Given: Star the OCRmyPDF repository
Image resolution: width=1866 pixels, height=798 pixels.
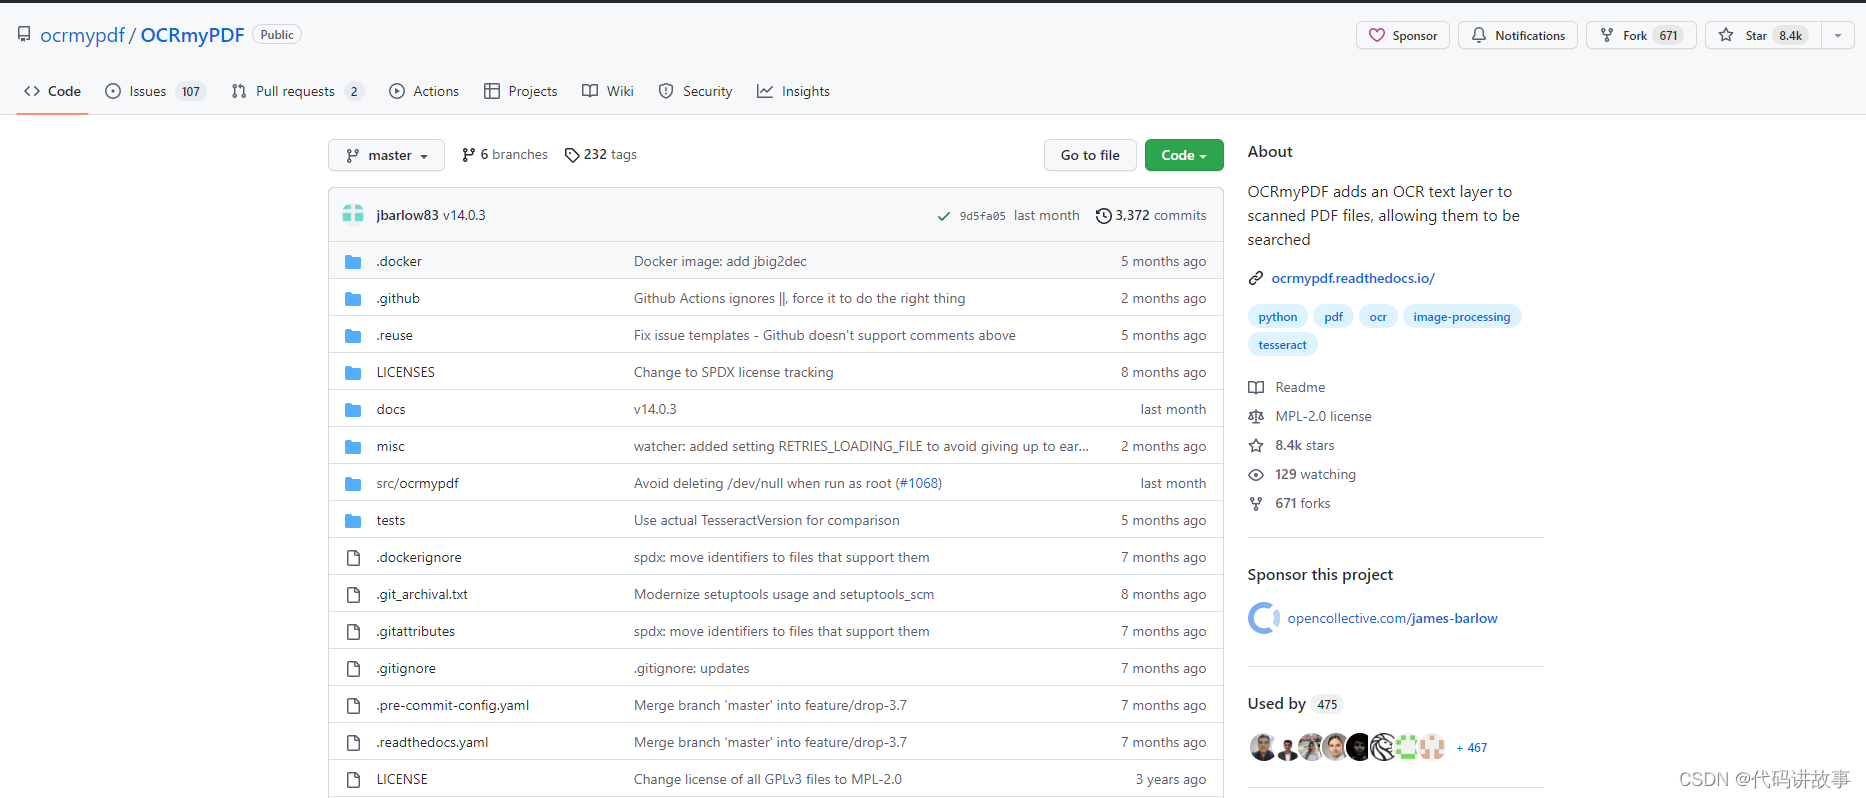Looking at the screenshot, I should pyautogui.click(x=1763, y=35).
